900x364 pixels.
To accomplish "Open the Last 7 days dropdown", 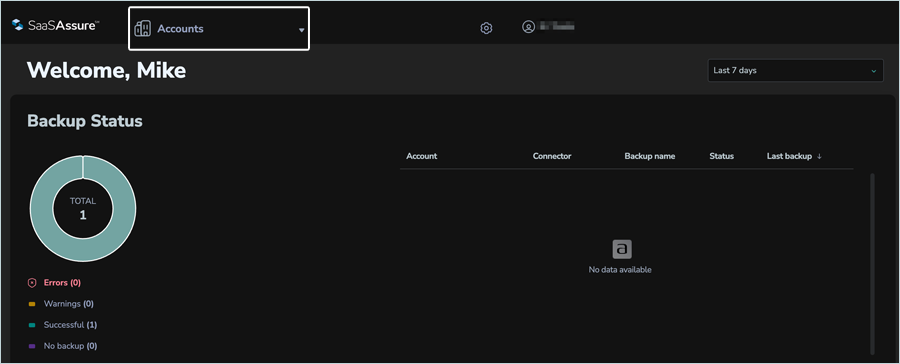I will (x=796, y=71).
